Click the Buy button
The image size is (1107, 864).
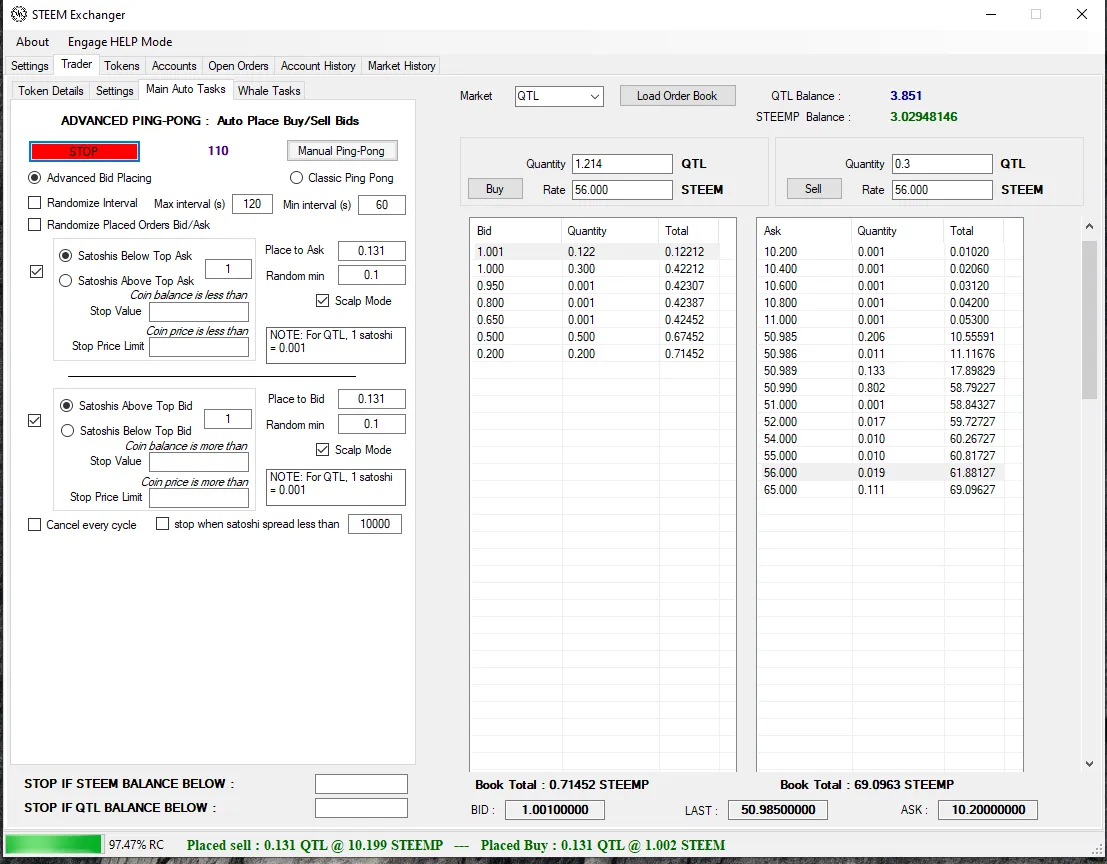point(495,189)
